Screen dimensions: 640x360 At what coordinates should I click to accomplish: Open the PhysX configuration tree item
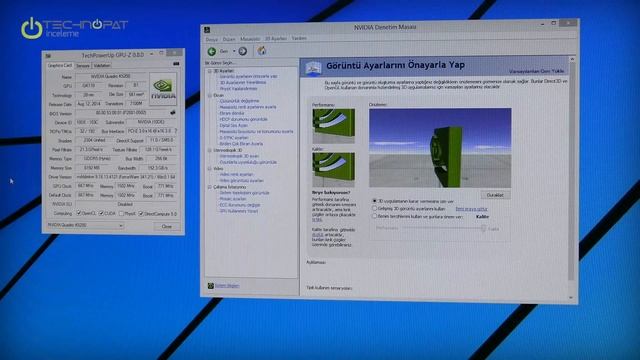tap(239, 89)
